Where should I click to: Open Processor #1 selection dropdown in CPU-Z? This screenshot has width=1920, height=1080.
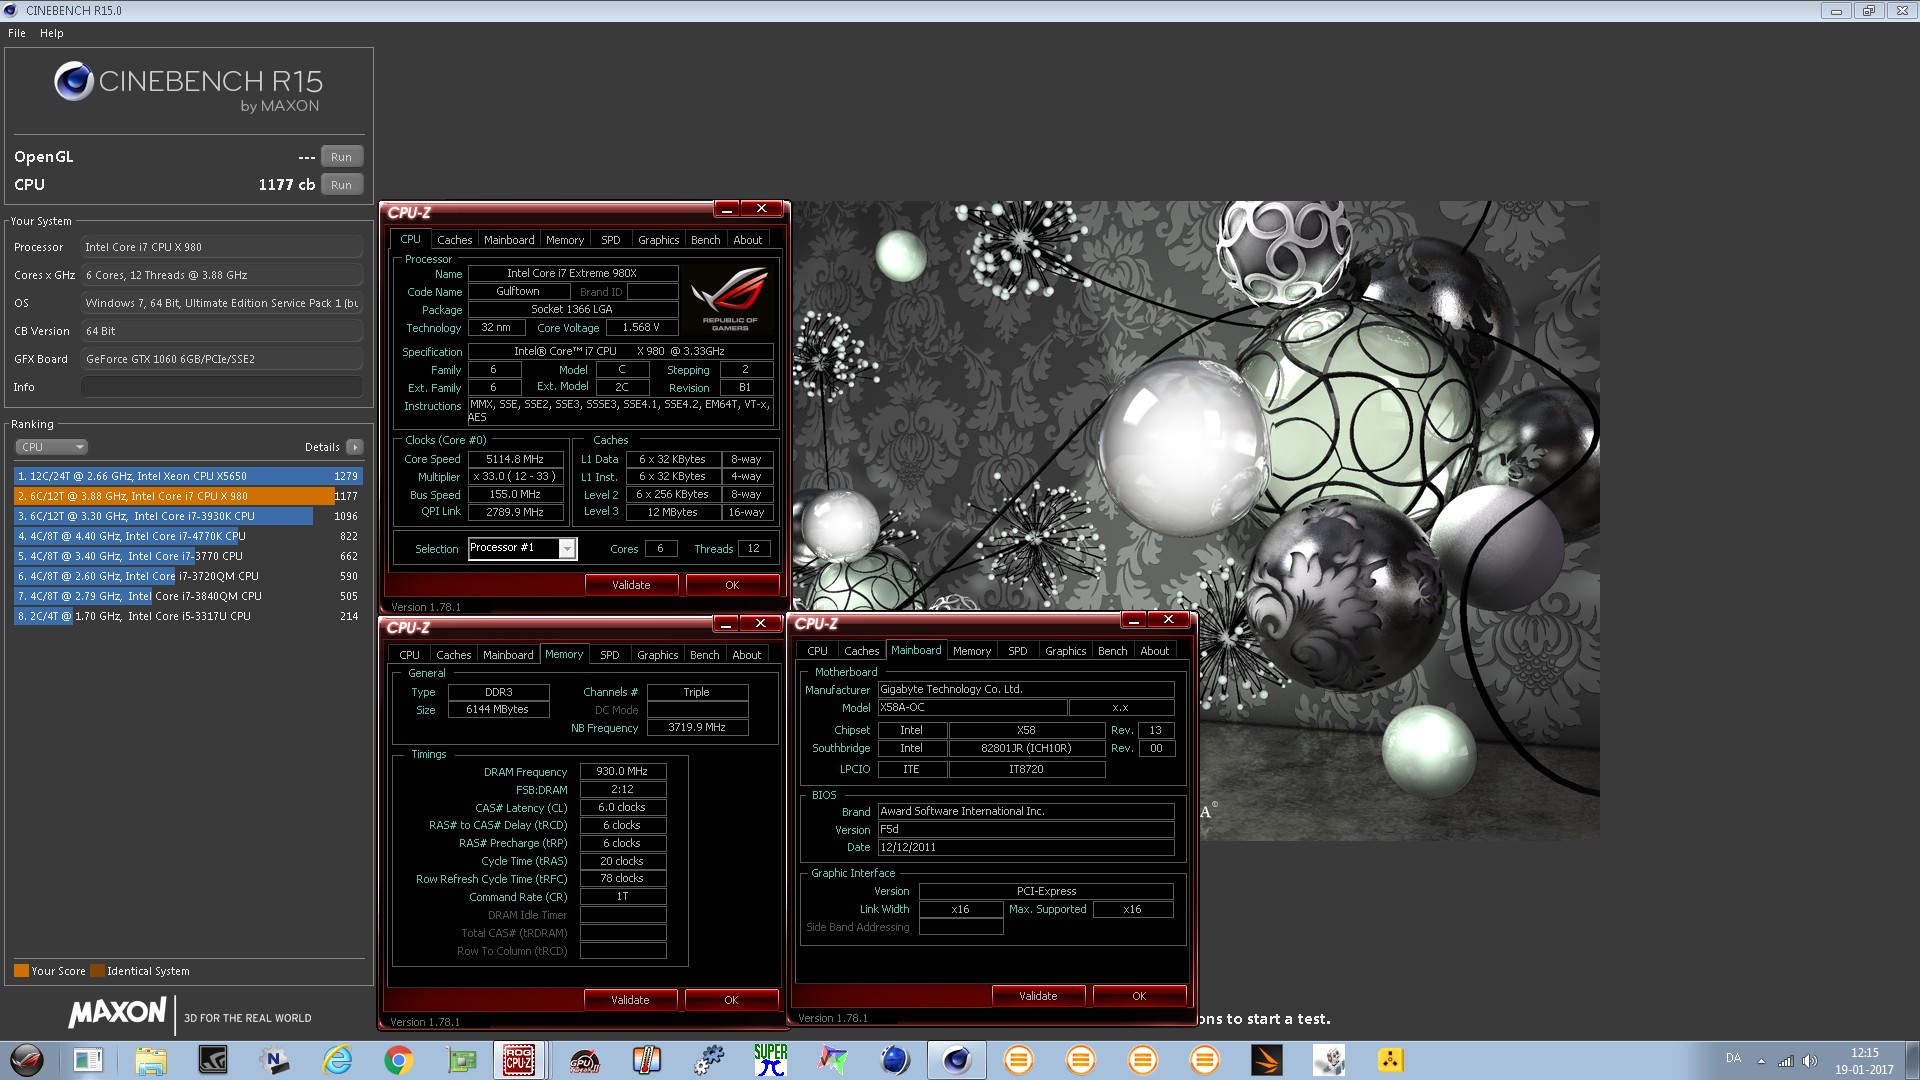(567, 548)
